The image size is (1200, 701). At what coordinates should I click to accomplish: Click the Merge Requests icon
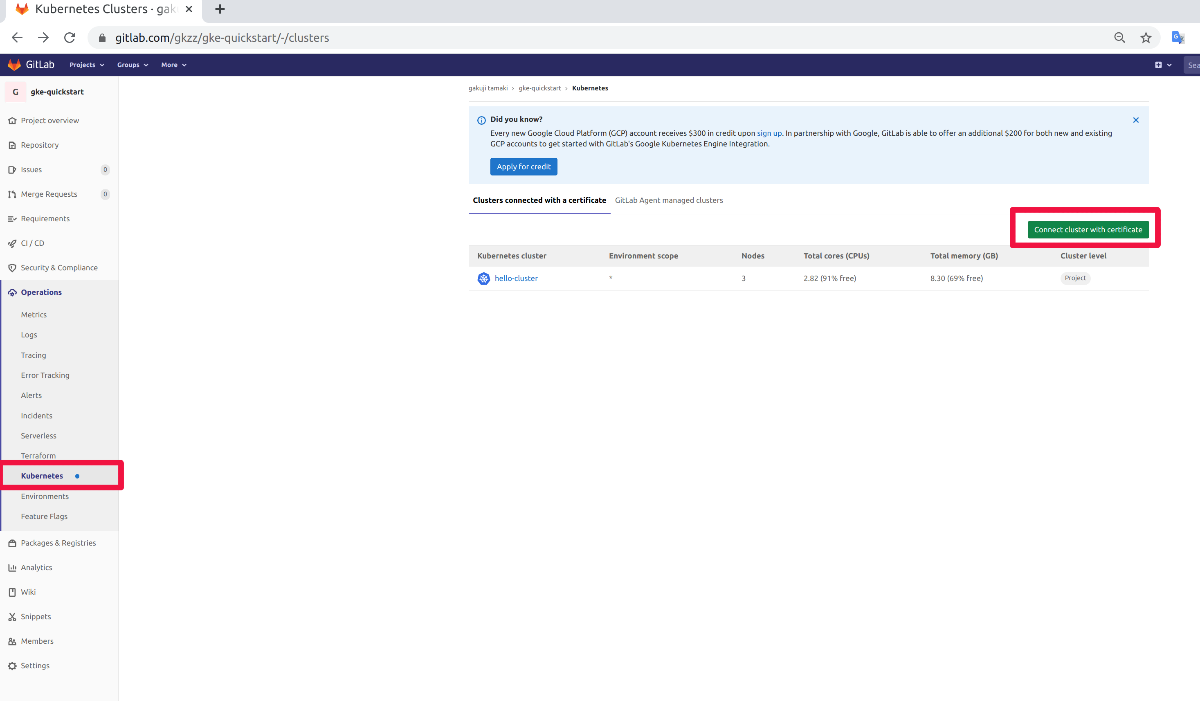[x=12, y=194]
